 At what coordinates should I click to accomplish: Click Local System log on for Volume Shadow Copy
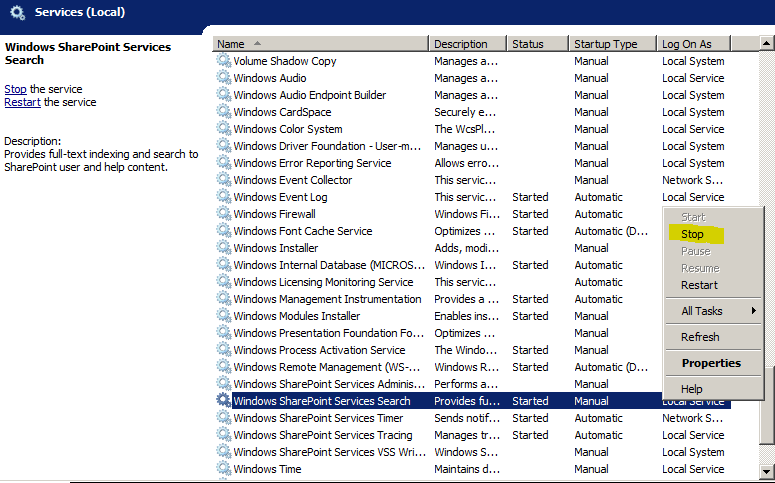click(693, 61)
